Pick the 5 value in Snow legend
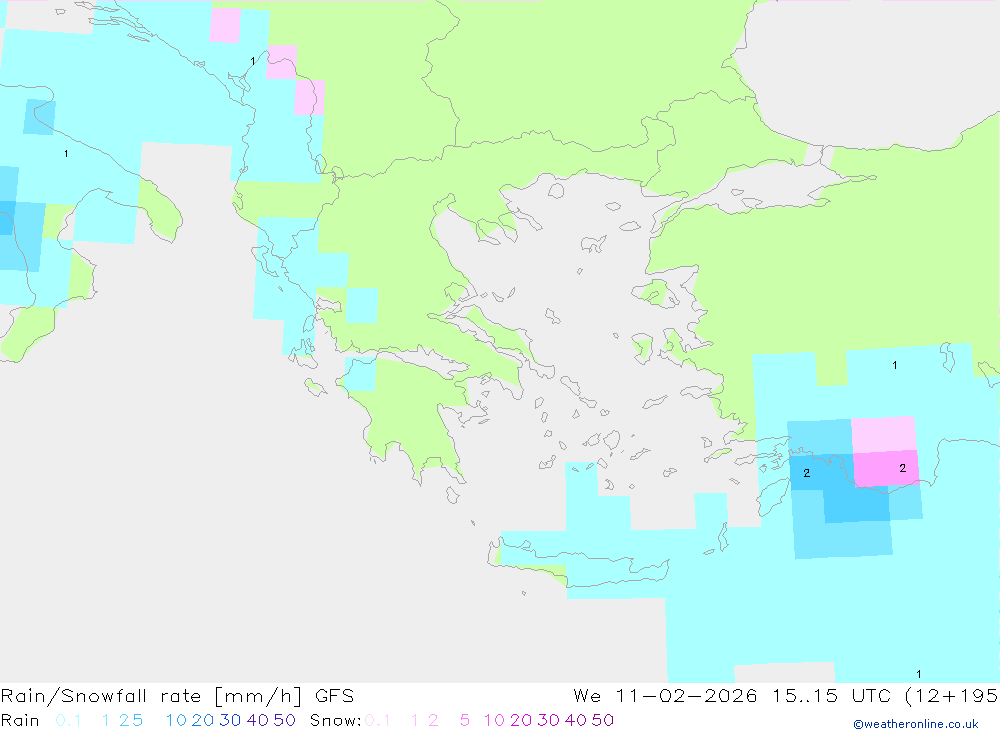Screen dimensions: 1000x733 tap(465, 720)
